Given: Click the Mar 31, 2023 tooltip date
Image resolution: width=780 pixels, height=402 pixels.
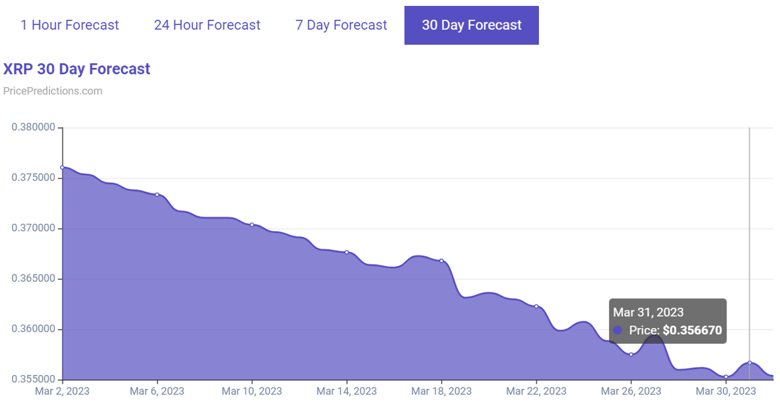Looking at the screenshot, I should (x=651, y=312).
